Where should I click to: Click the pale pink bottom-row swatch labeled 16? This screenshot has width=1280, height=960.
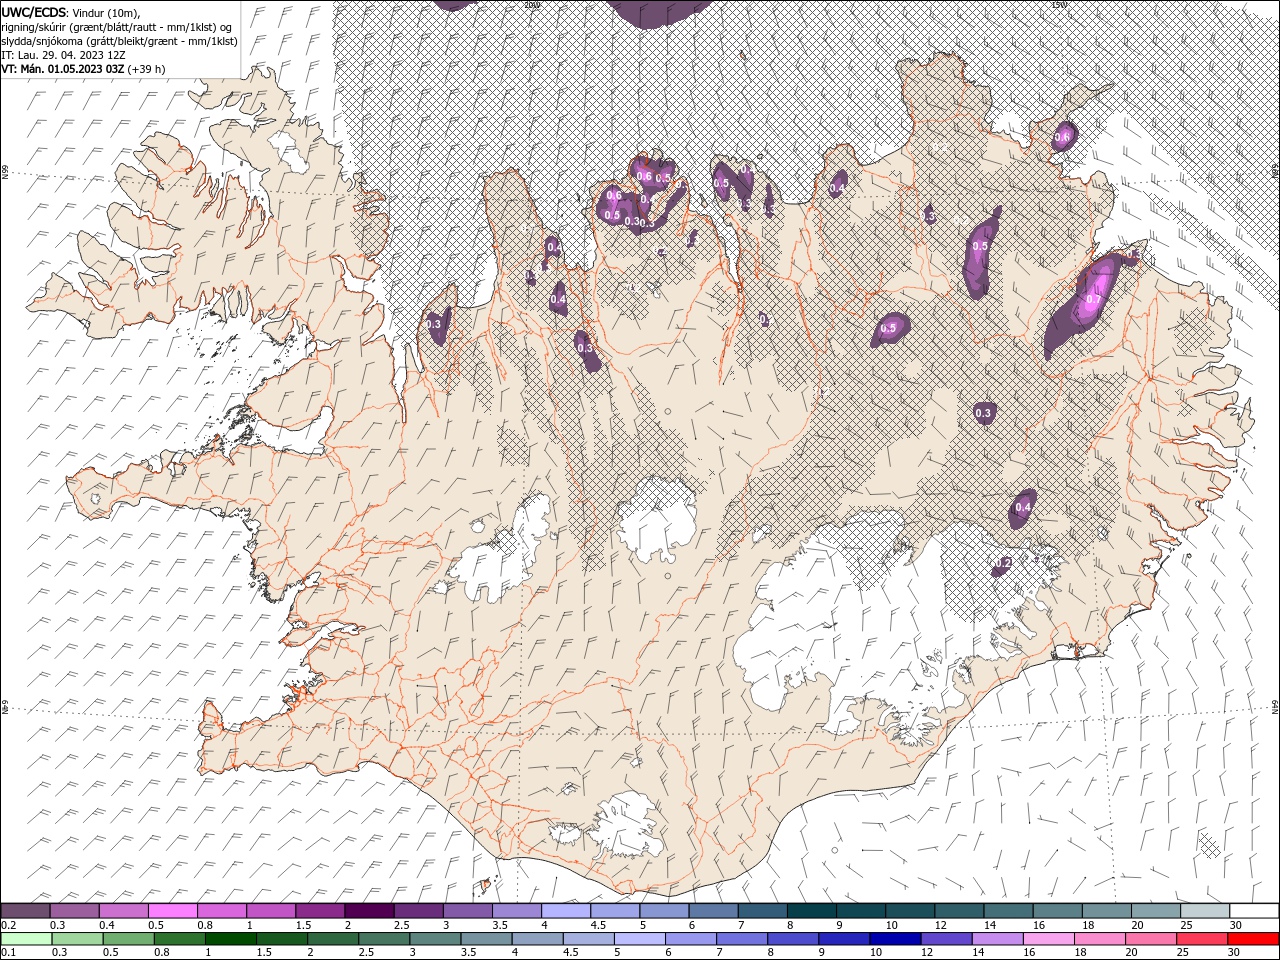point(1048,939)
